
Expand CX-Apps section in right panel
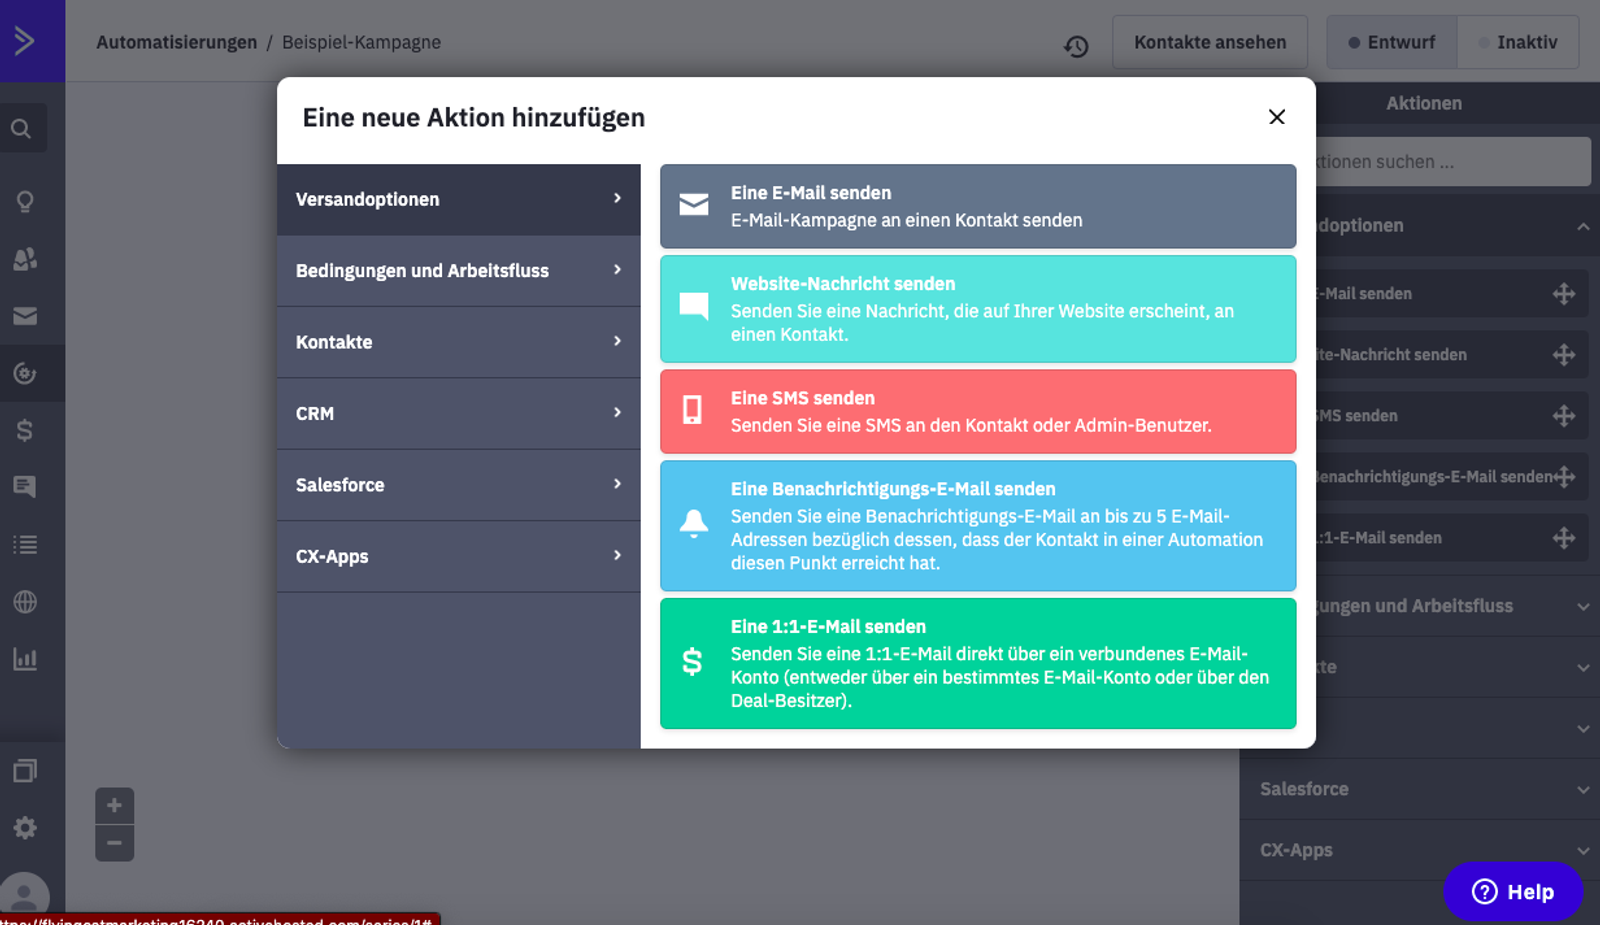coord(1420,850)
